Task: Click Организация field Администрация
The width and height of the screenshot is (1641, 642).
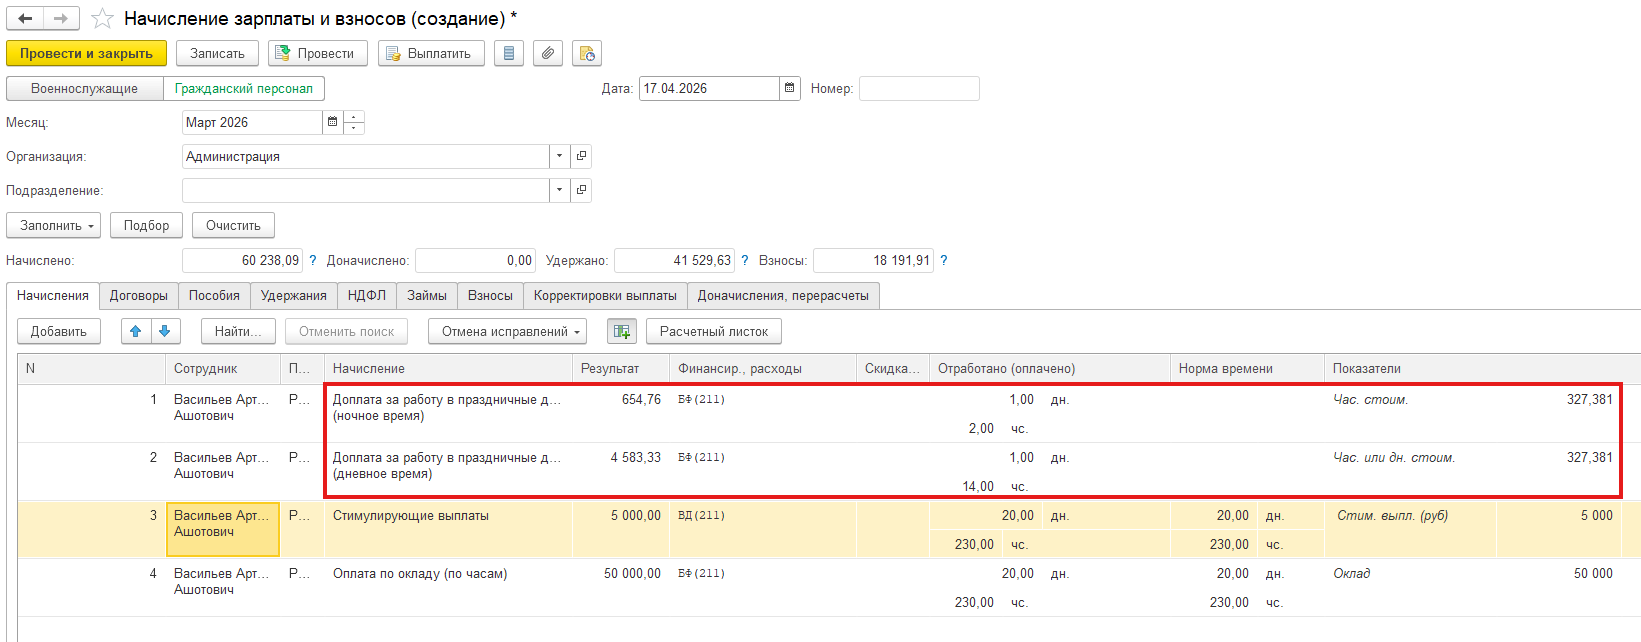Action: [366, 156]
